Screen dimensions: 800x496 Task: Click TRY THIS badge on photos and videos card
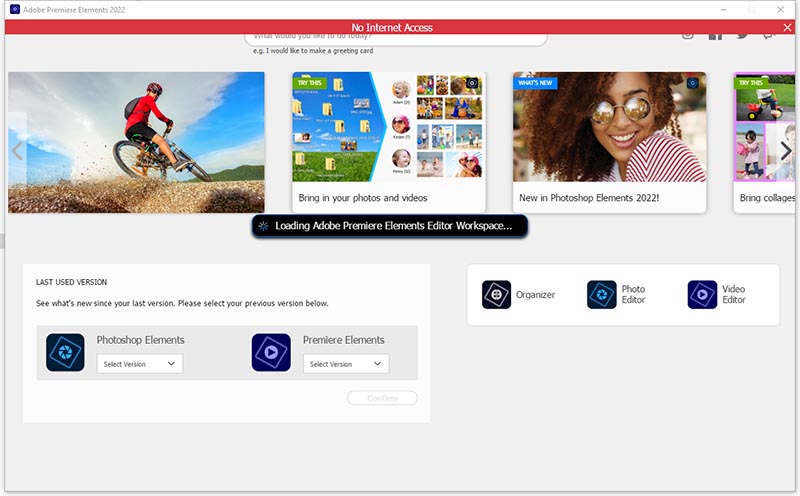pyautogui.click(x=309, y=83)
